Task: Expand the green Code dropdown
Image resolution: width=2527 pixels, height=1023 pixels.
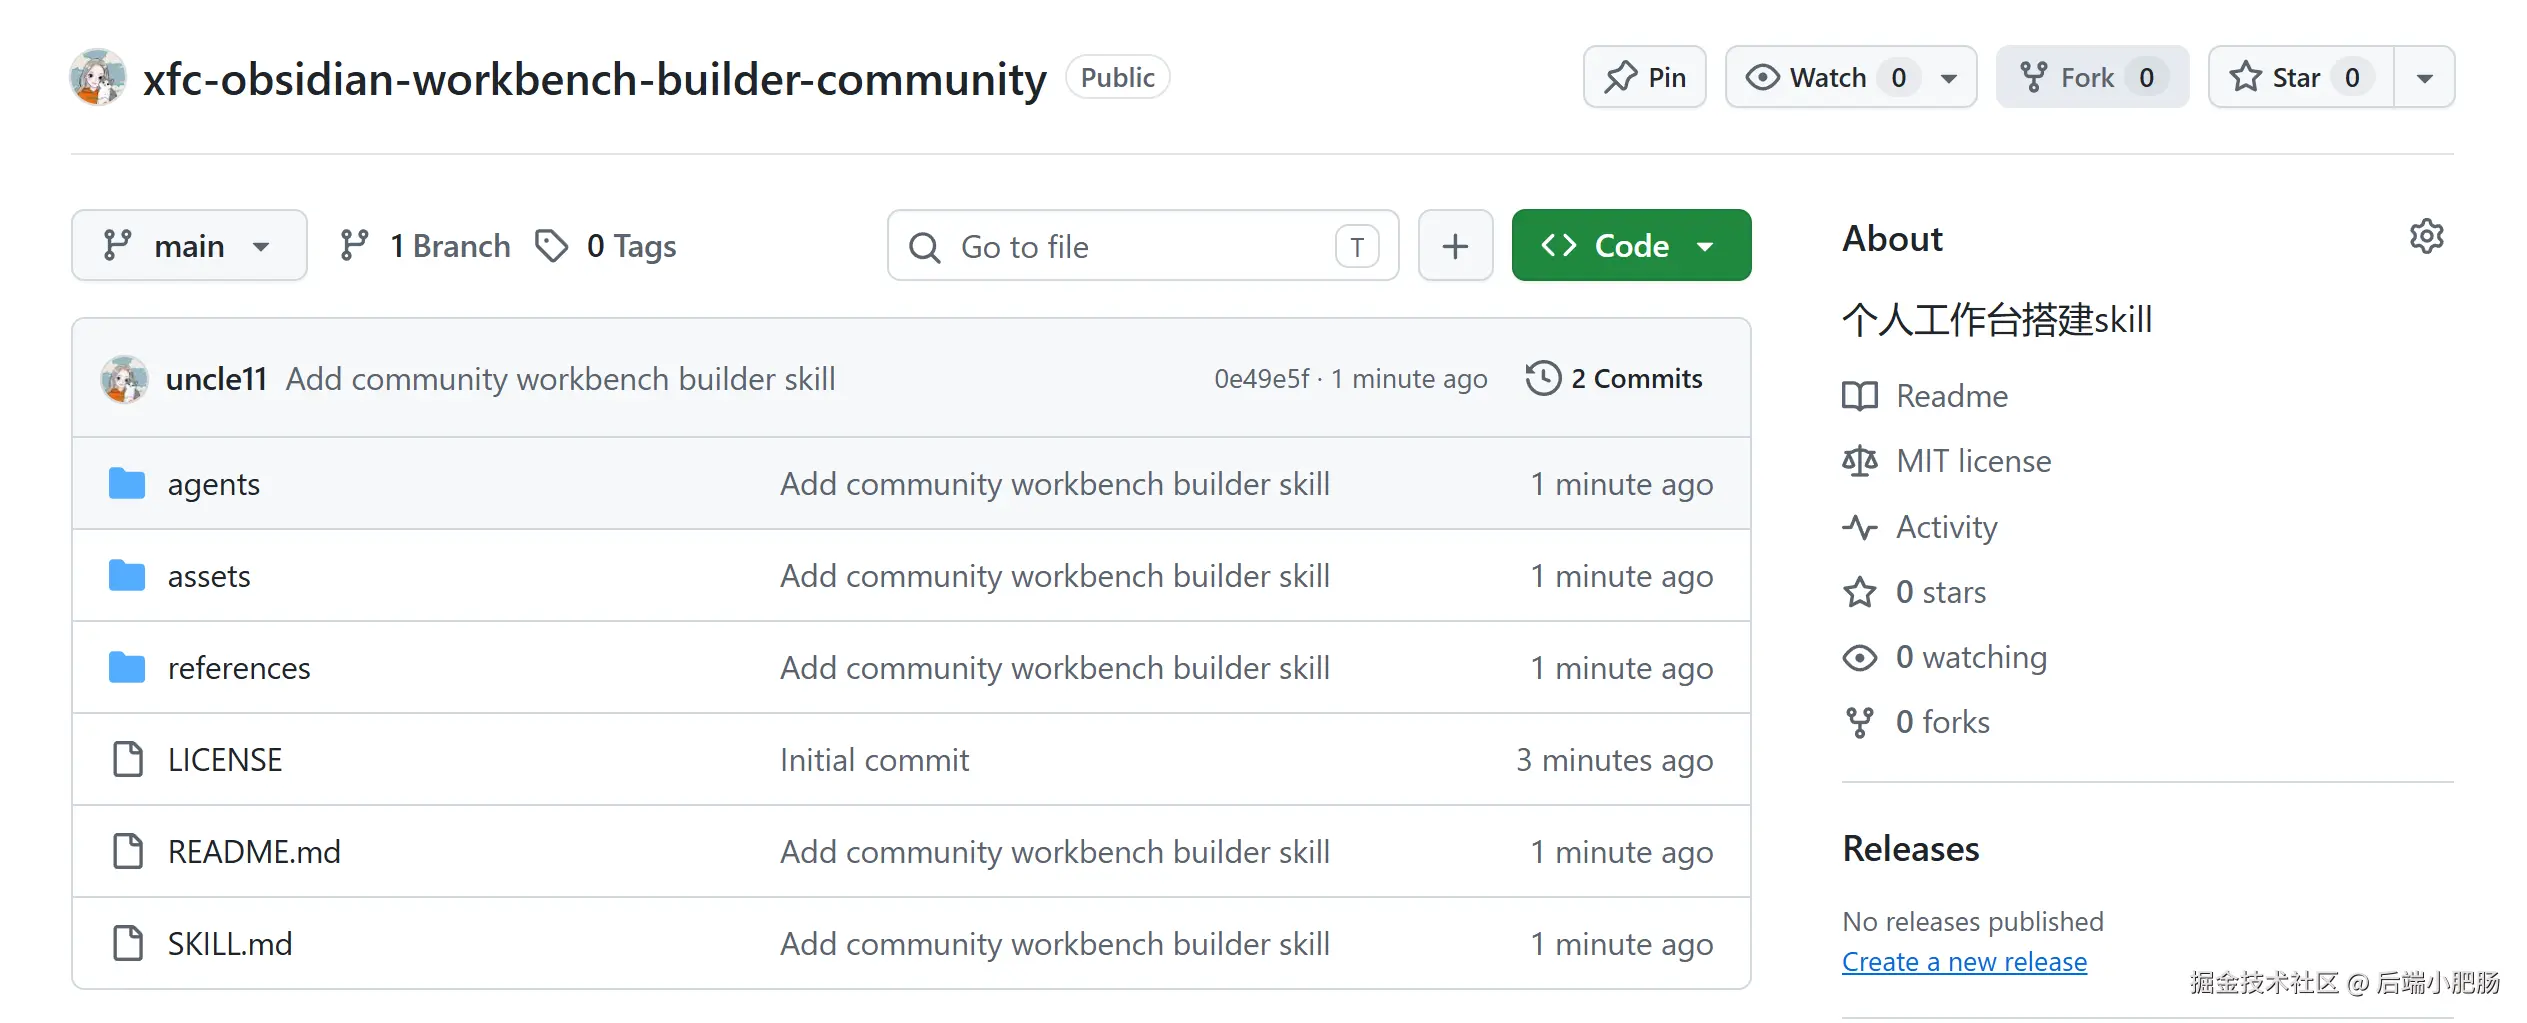Action: 1631,246
